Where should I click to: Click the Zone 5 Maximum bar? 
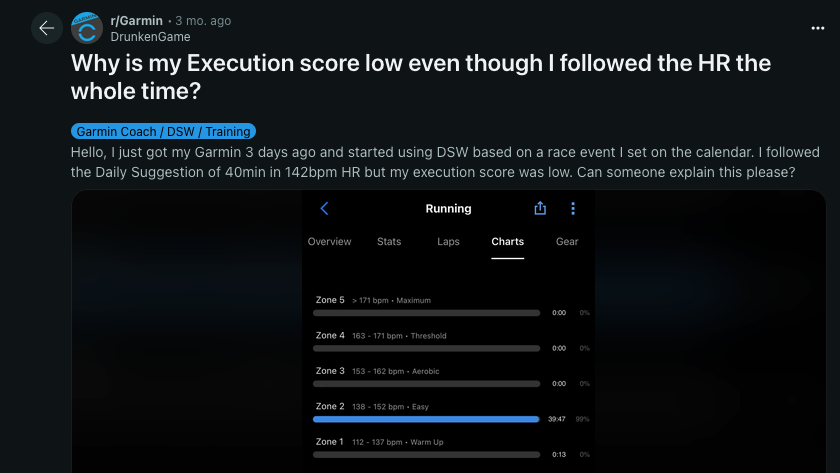click(426, 313)
